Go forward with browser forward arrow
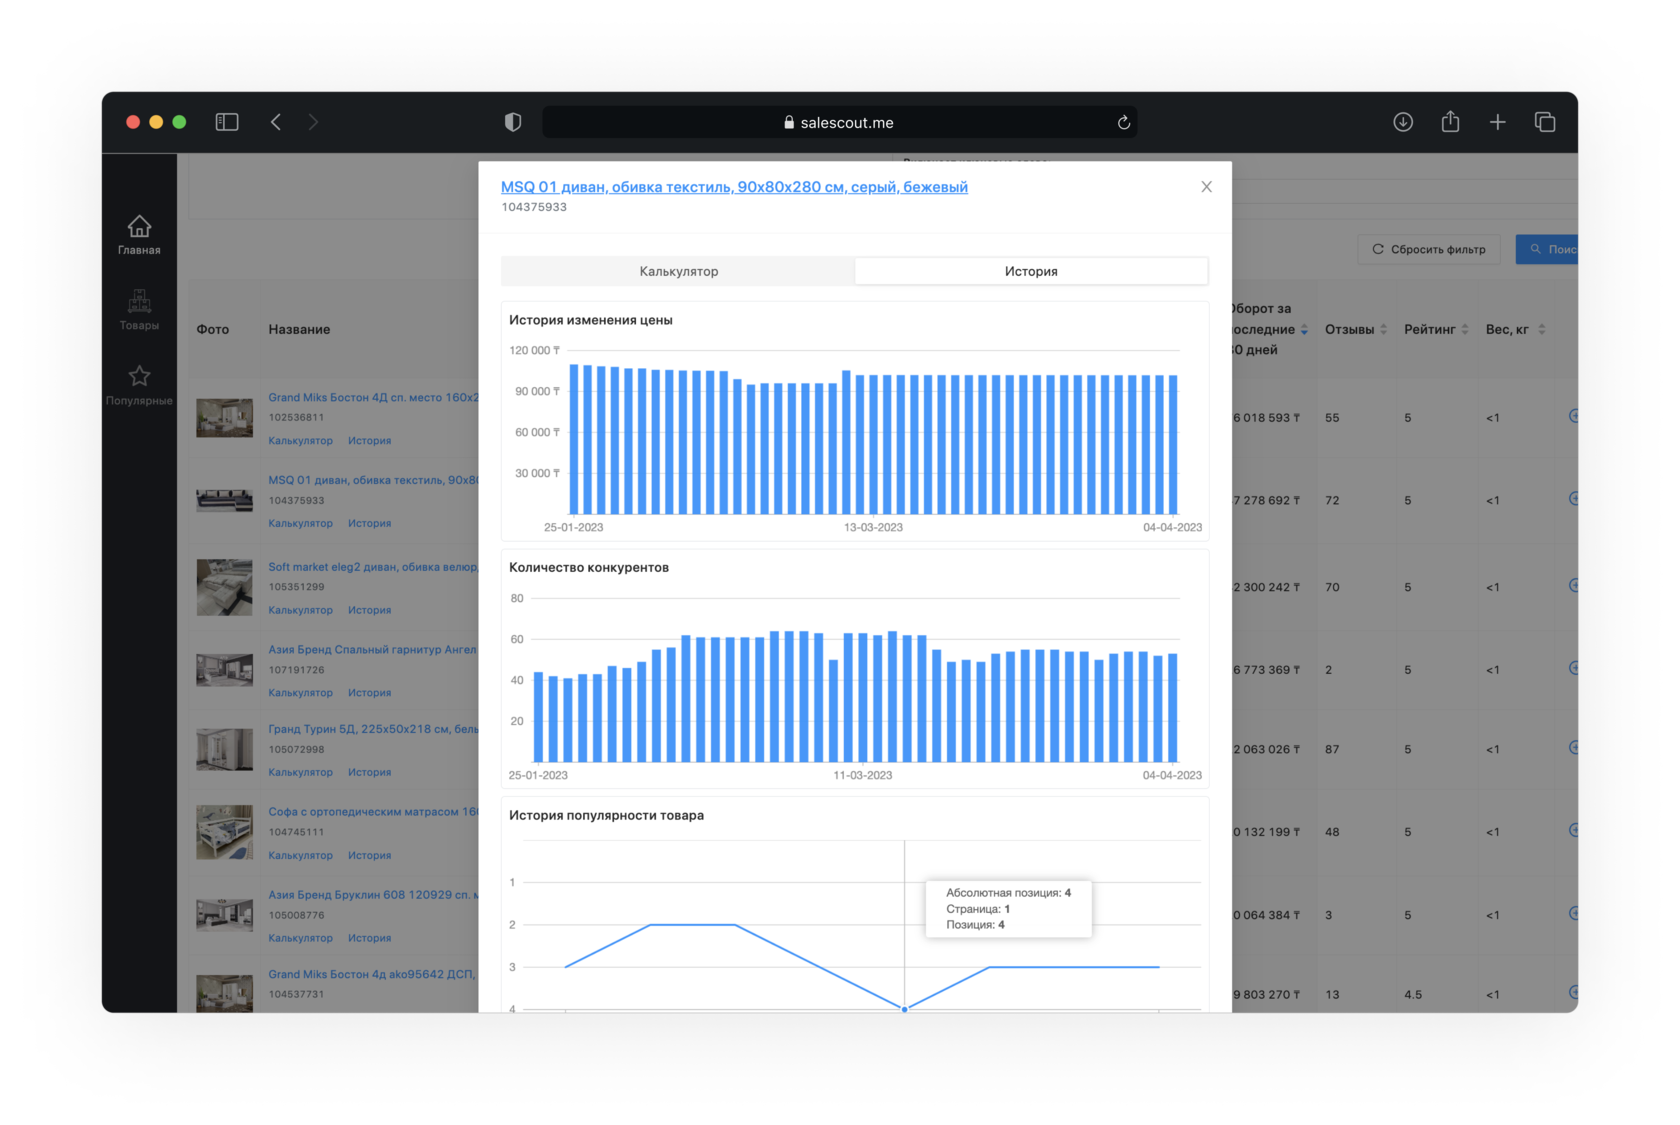The image size is (1680, 1125). [313, 122]
